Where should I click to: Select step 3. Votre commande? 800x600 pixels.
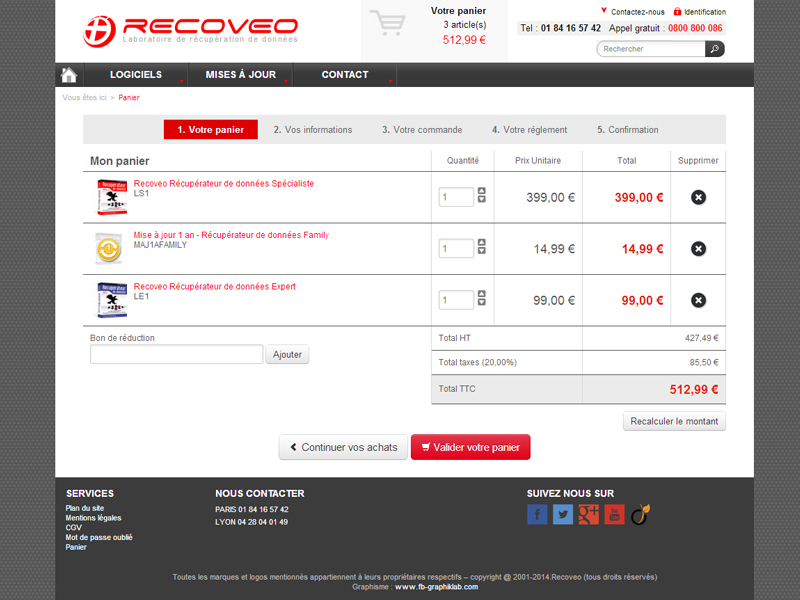[x=422, y=130]
